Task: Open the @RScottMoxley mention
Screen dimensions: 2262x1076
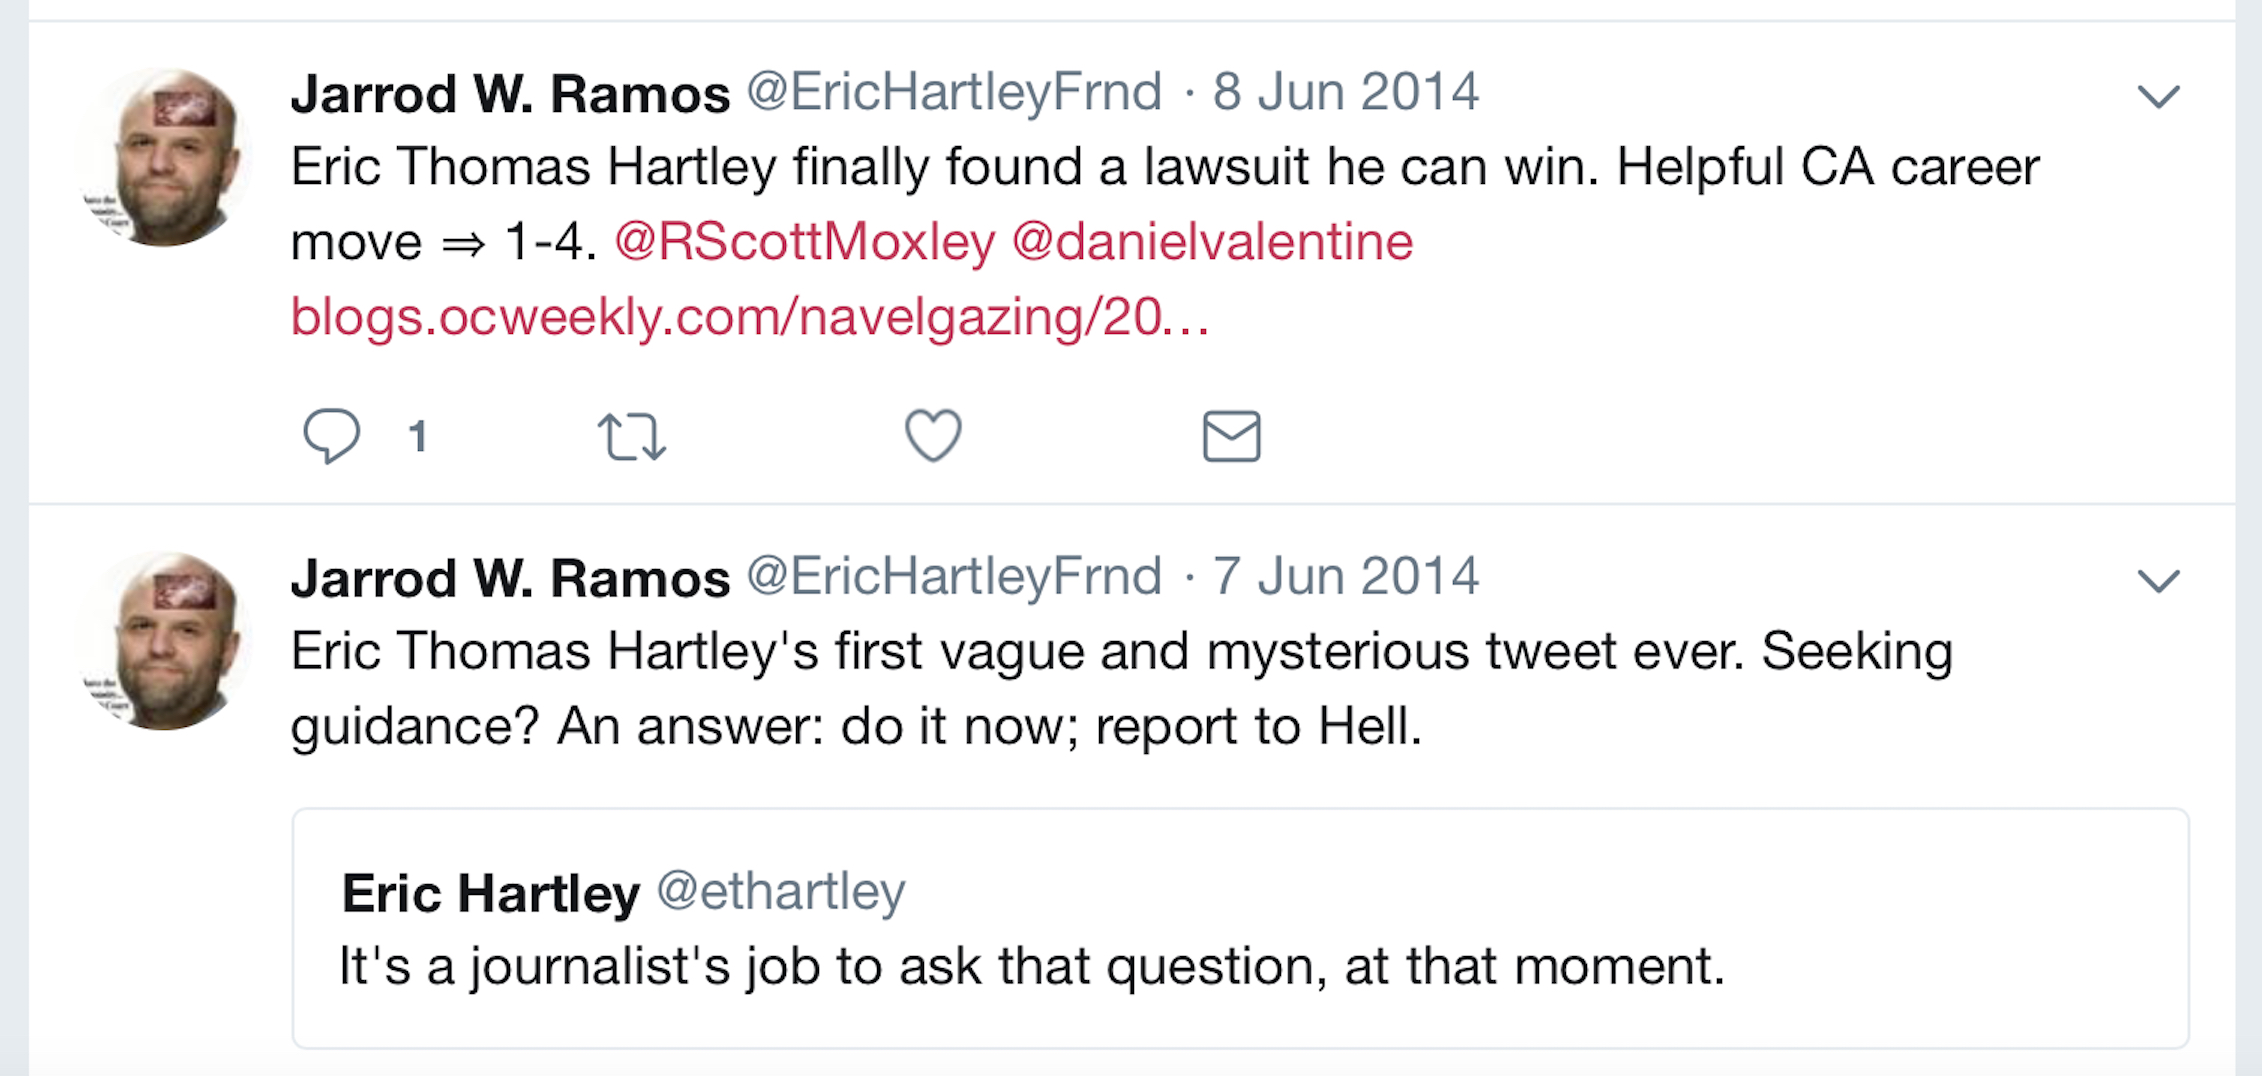Action: click(x=805, y=242)
